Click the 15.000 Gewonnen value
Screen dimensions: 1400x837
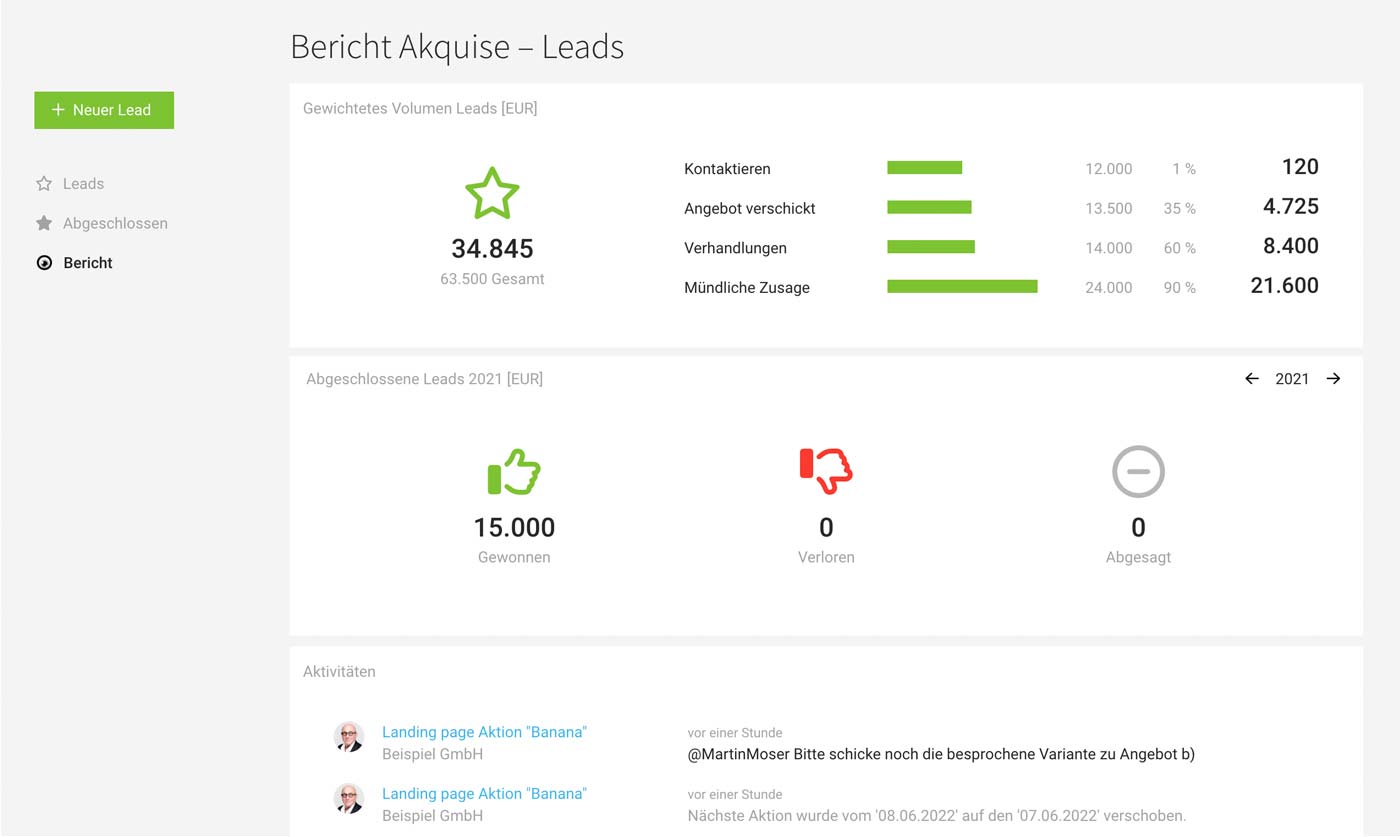tap(514, 528)
